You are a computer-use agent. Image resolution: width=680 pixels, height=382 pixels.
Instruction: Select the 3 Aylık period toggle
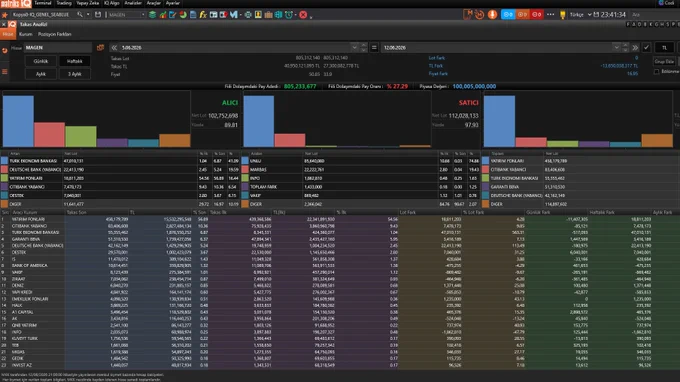tap(75, 74)
